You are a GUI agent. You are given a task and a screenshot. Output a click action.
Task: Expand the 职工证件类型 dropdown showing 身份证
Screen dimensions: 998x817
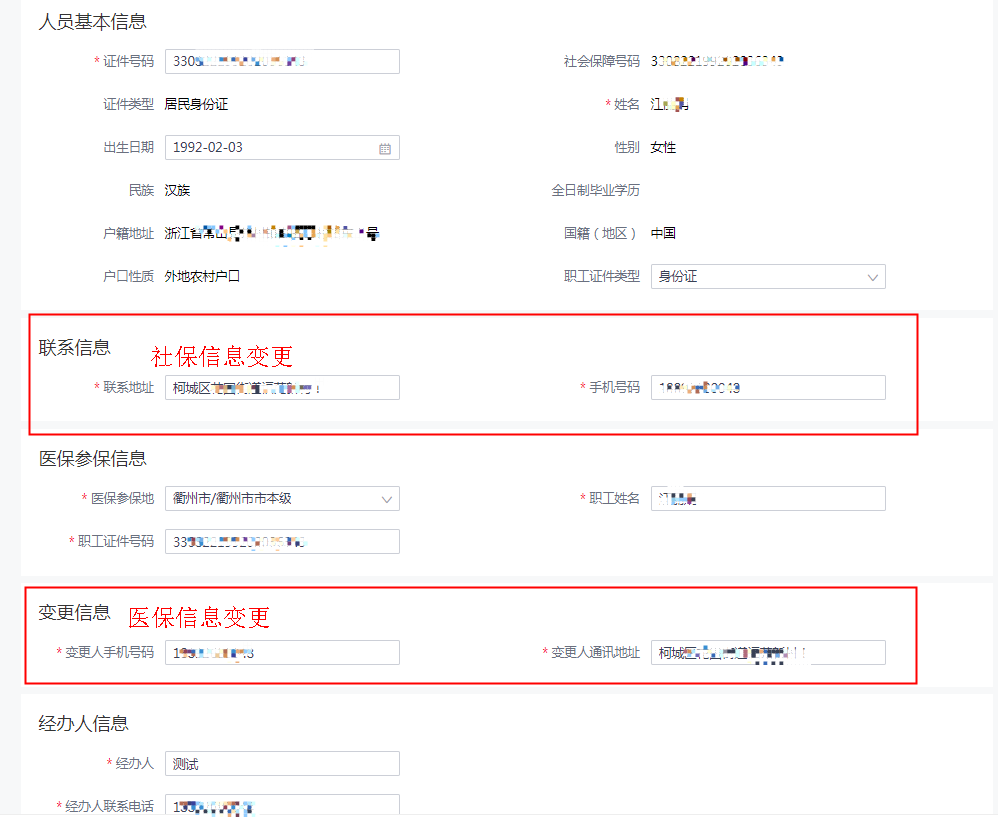coord(768,276)
